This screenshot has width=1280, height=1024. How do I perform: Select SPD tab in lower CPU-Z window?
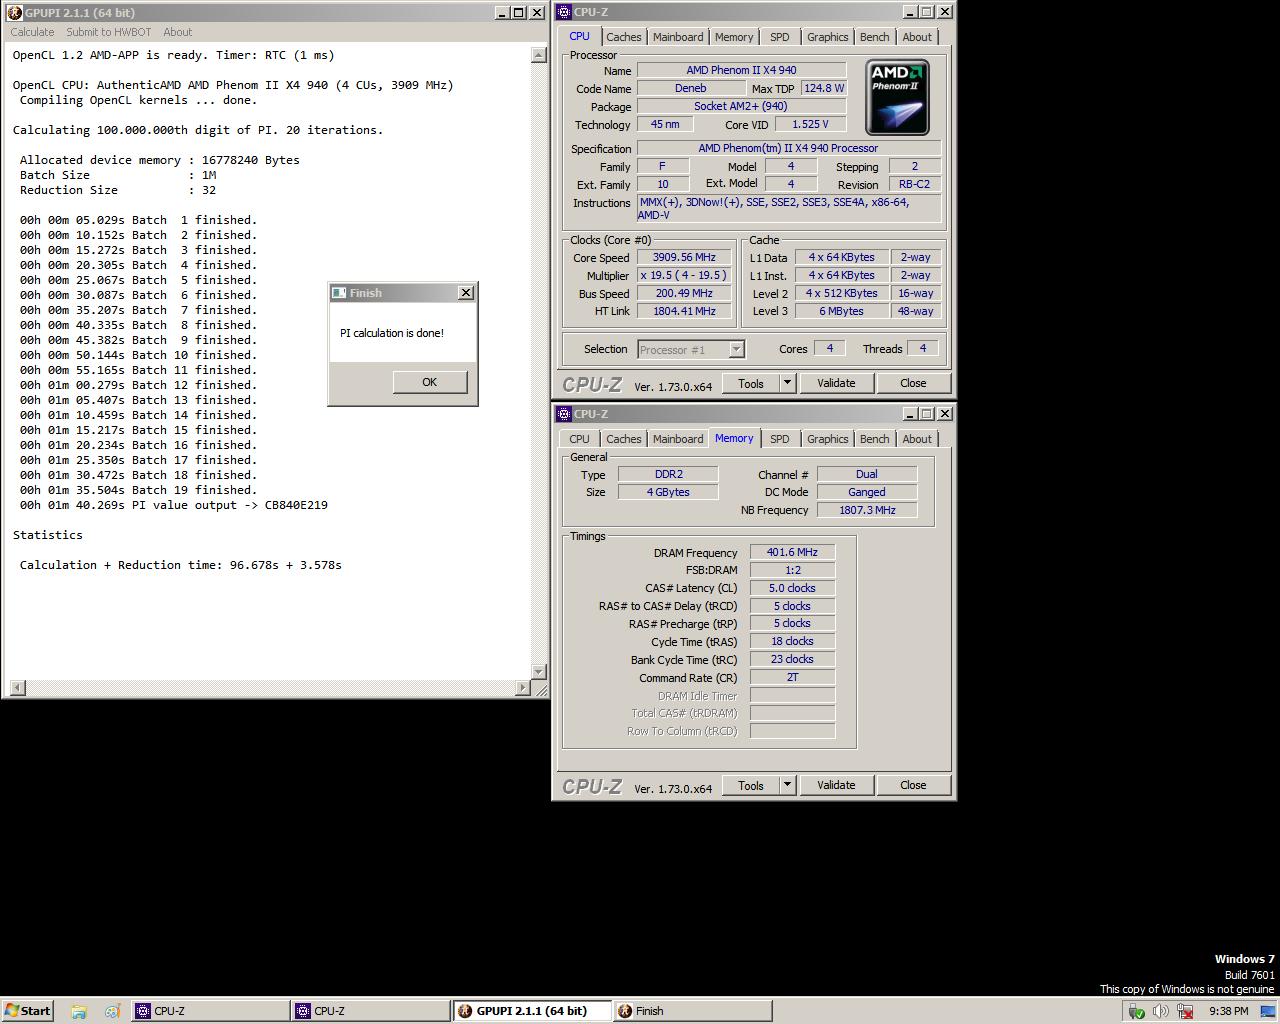pyautogui.click(x=779, y=439)
